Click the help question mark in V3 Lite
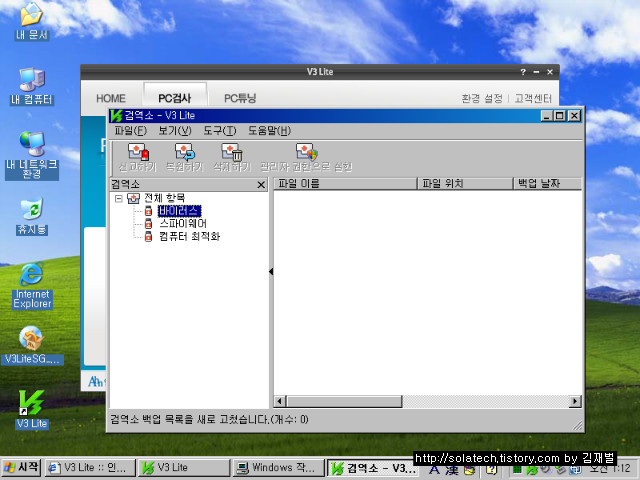Screen dimensions: 640x480 [x=523, y=72]
